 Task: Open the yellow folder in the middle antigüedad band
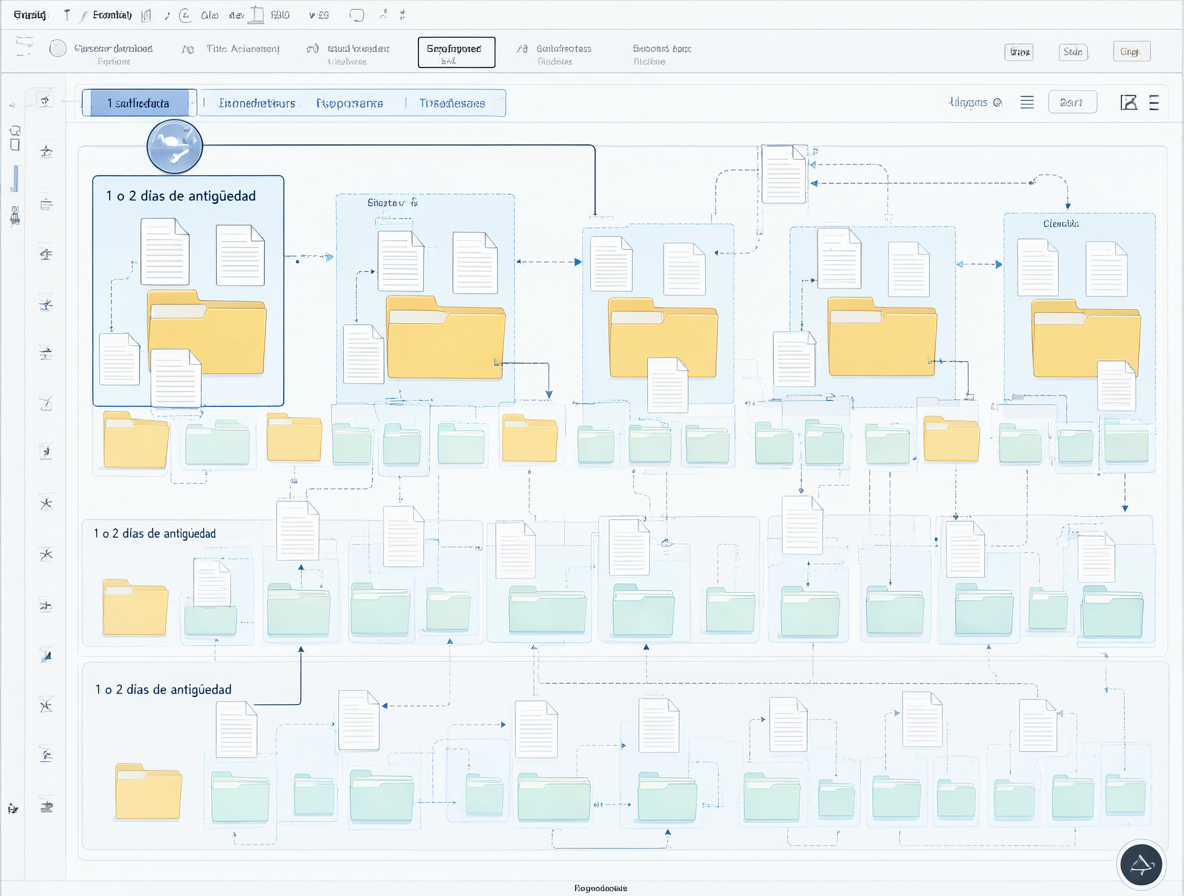(135, 607)
